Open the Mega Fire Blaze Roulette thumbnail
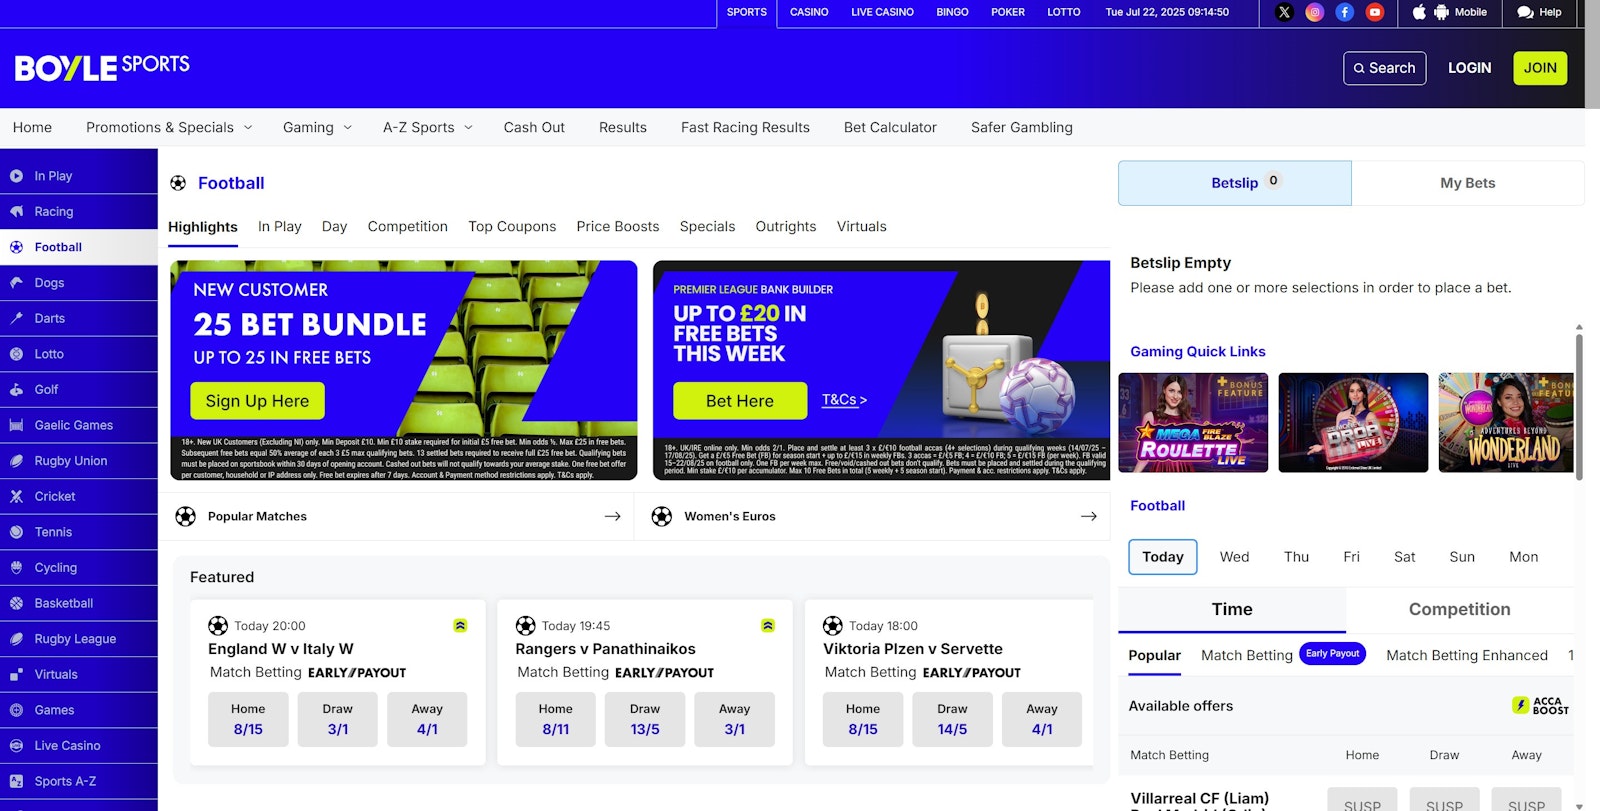The width and height of the screenshot is (1600, 811). (x=1193, y=423)
